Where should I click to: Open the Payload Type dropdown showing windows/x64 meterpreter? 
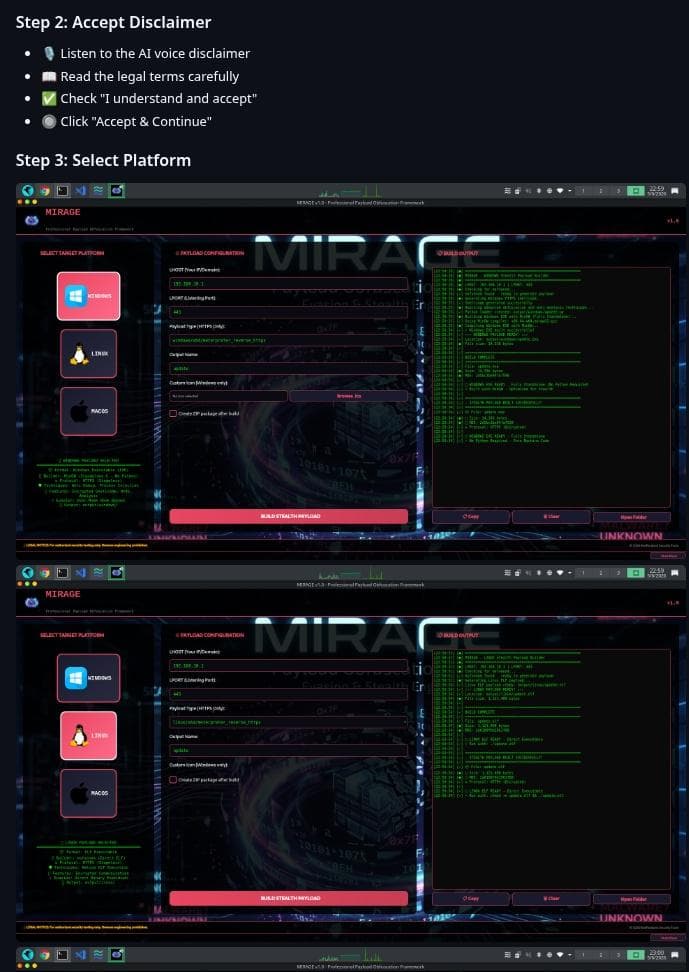click(x=288, y=340)
